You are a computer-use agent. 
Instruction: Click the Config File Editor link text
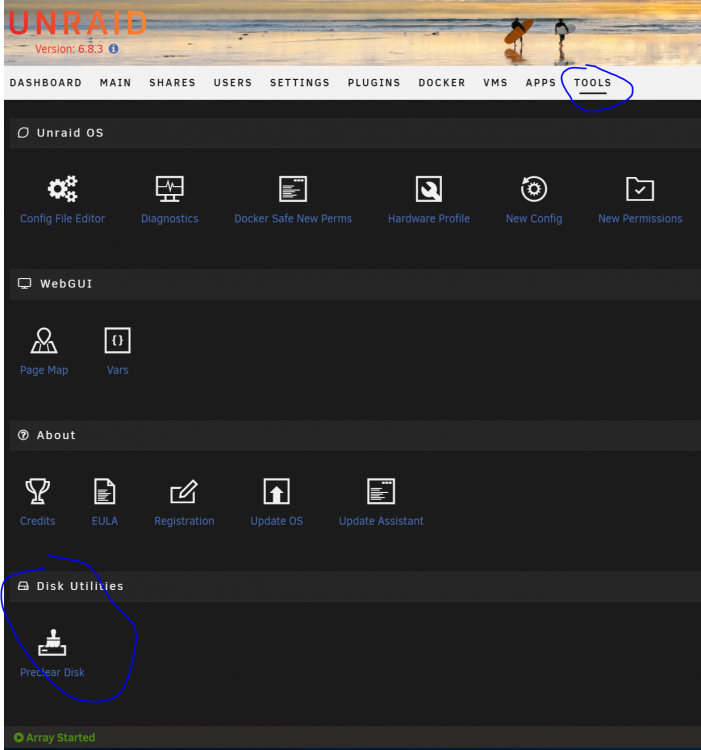pyautogui.click(x=63, y=219)
